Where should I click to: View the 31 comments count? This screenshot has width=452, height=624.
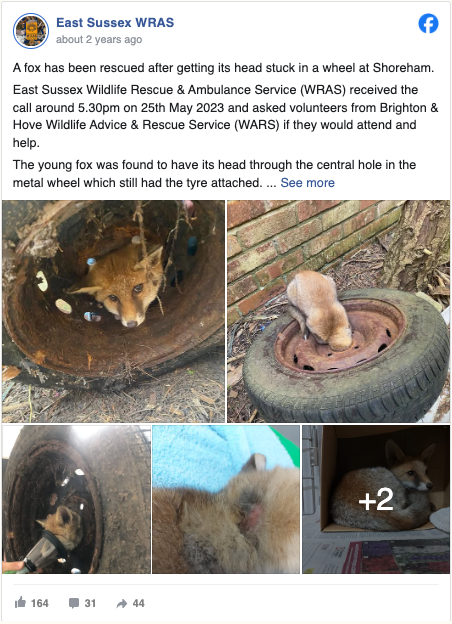(90, 603)
